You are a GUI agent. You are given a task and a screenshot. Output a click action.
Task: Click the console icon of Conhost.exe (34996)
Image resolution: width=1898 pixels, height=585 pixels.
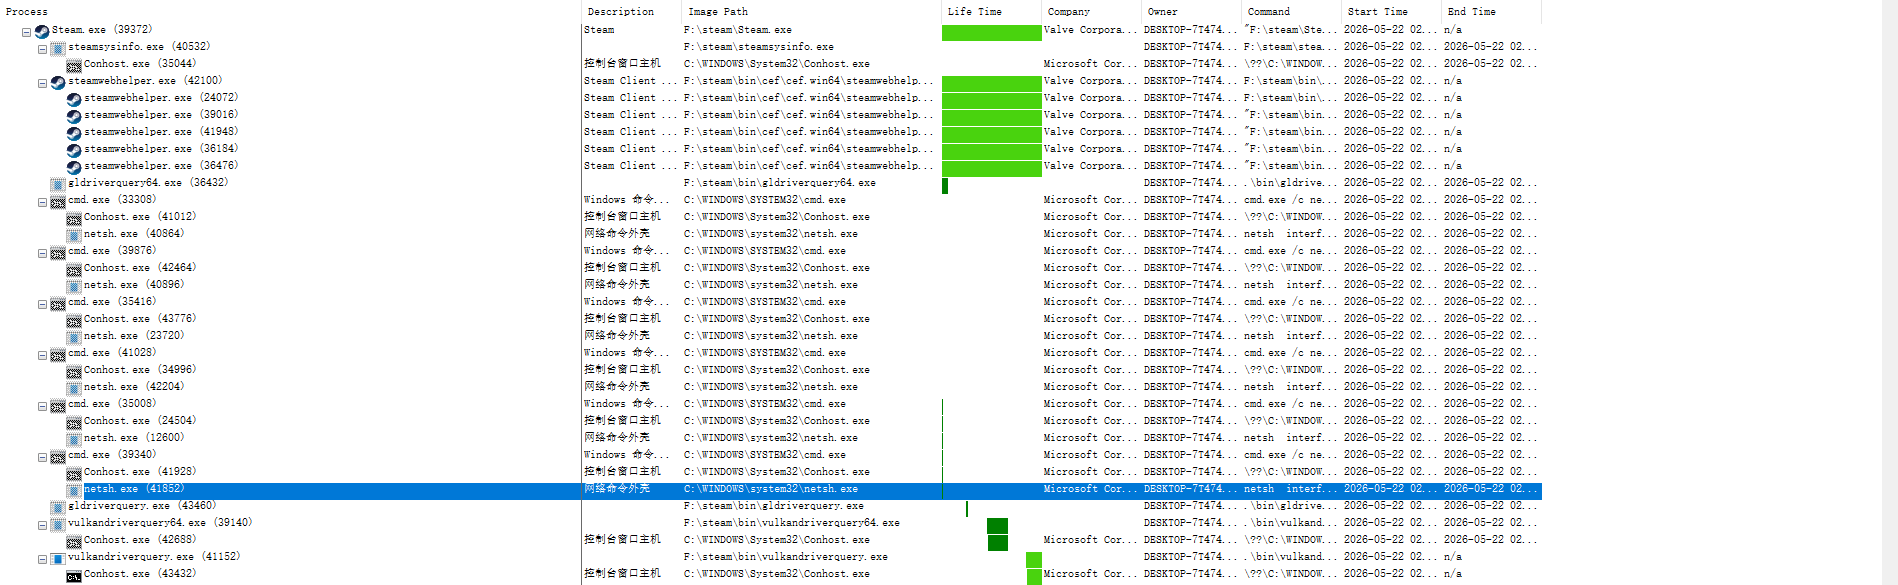point(74,371)
